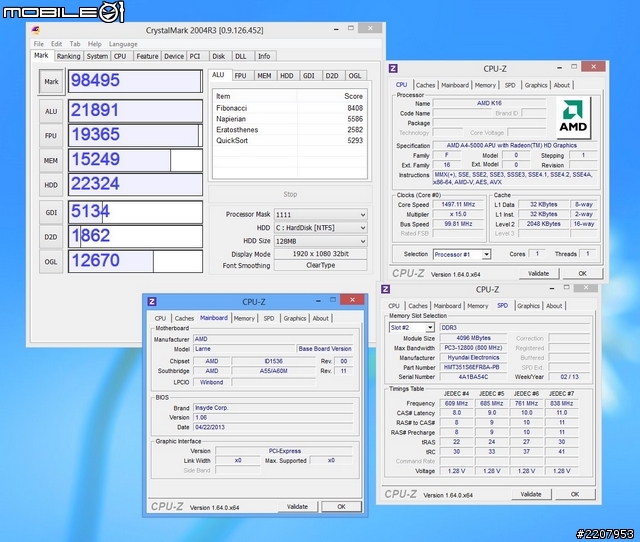Click the AMD A4-5000 APU specification text

click(x=511, y=145)
